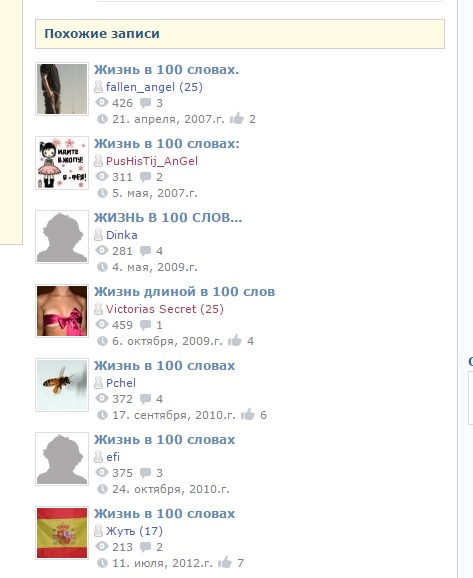Image resolution: width=473 pixels, height=578 pixels.
Task: Open fallen_angel's post "Жизнь в 100 словах."
Action: tap(166, 69)
